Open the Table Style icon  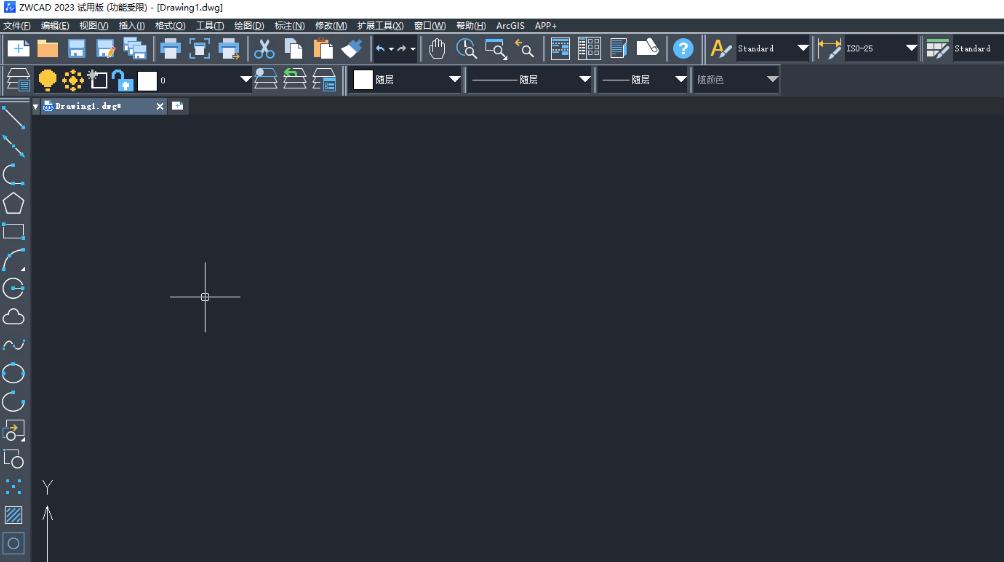(938, 49)
